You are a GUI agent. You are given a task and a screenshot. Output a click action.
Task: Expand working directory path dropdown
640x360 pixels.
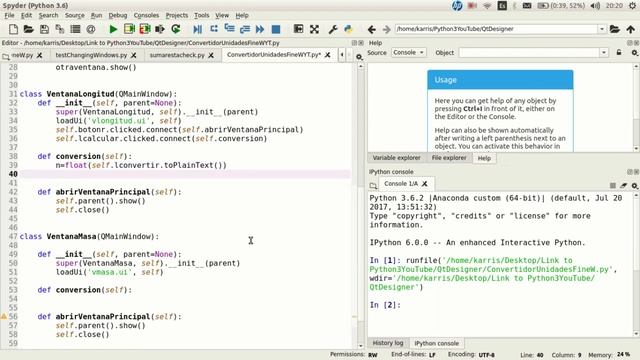(602, 29)
